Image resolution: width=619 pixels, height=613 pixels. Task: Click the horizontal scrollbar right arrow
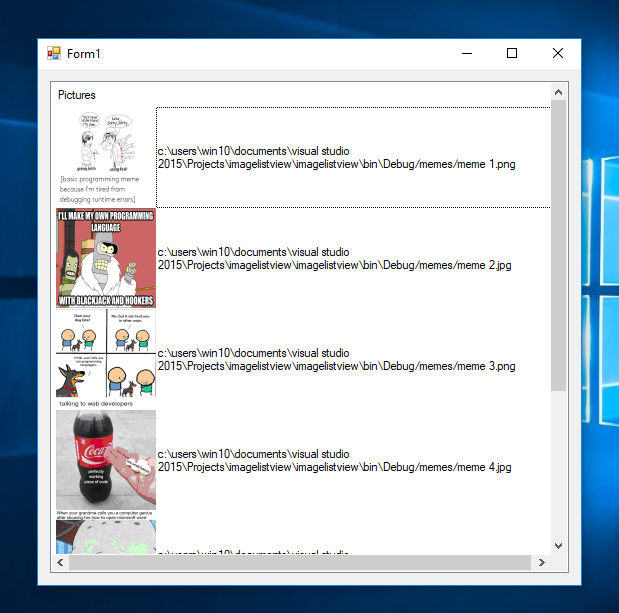[542, 562]
